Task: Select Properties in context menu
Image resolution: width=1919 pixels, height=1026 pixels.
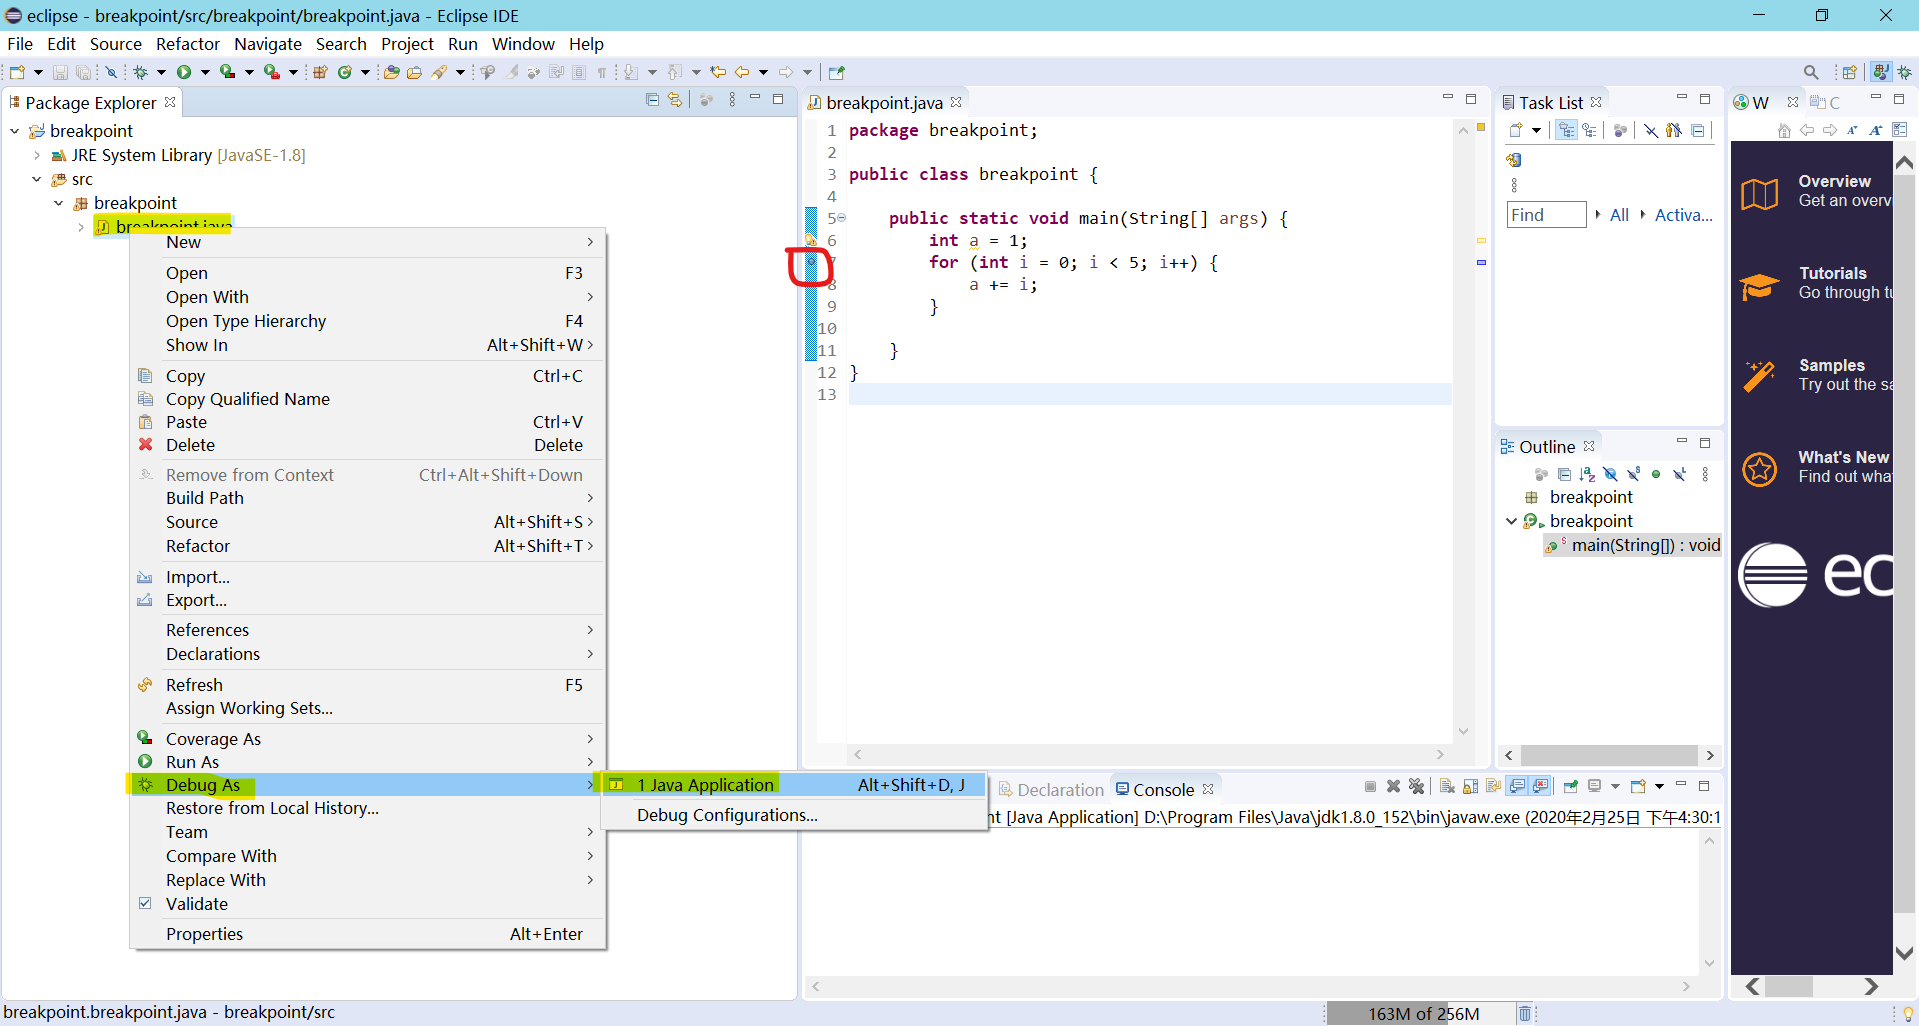Action: (367, 934)
